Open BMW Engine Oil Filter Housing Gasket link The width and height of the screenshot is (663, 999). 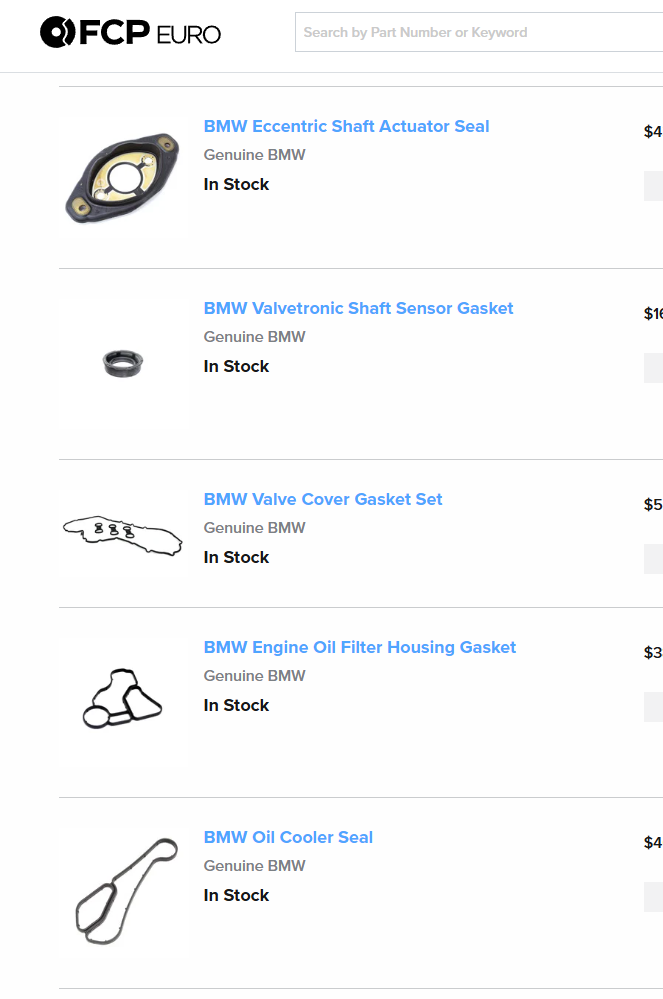click(x=360, y=647)
